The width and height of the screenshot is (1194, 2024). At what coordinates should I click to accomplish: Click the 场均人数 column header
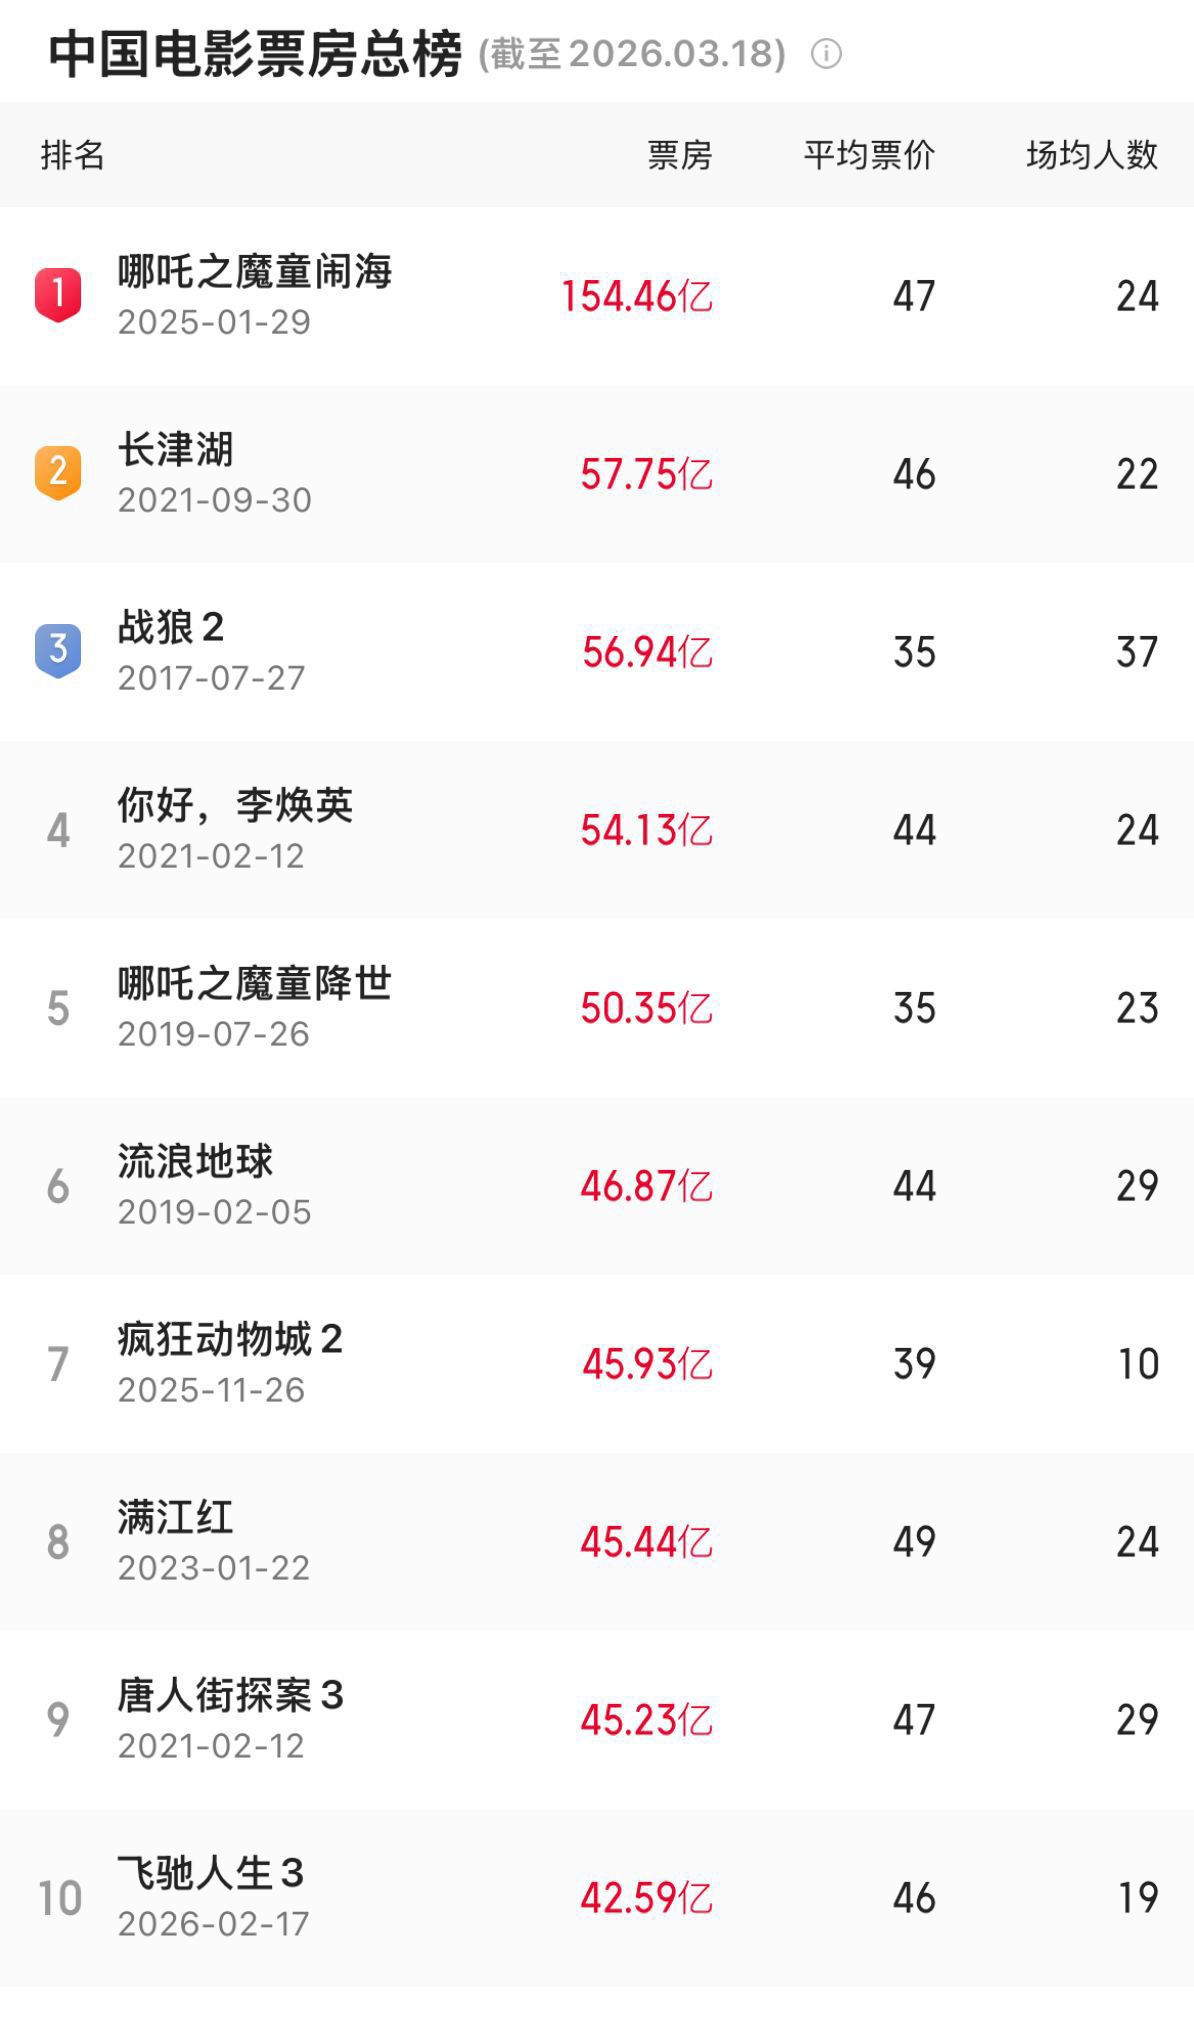pos(1092,155)
